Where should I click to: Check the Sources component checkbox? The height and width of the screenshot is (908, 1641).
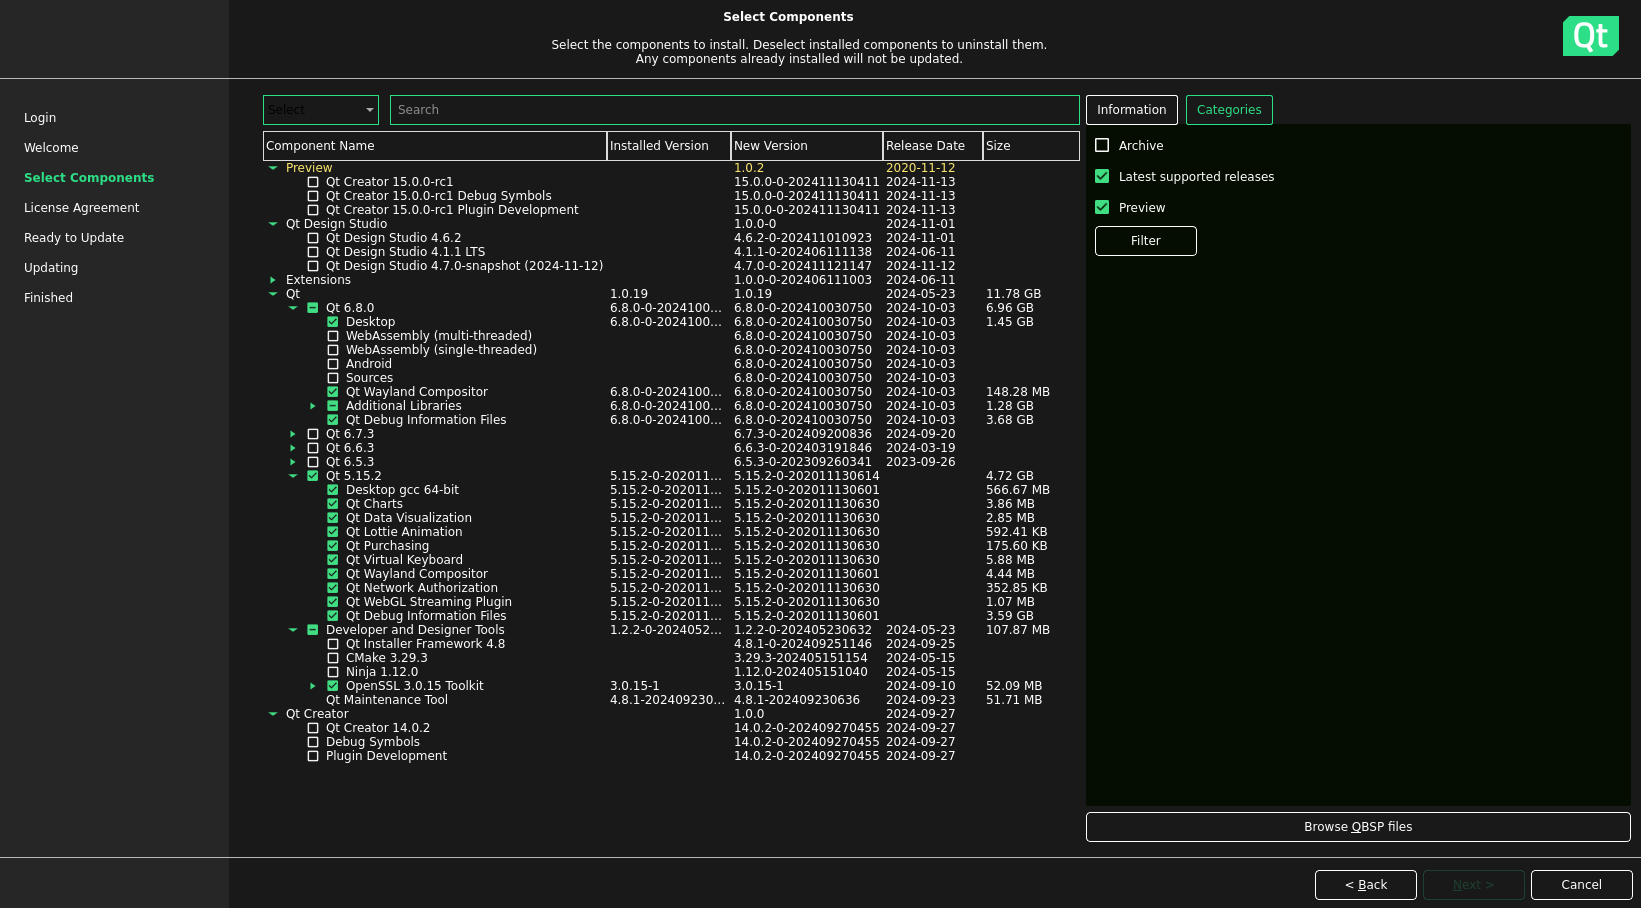coord(333,378)
